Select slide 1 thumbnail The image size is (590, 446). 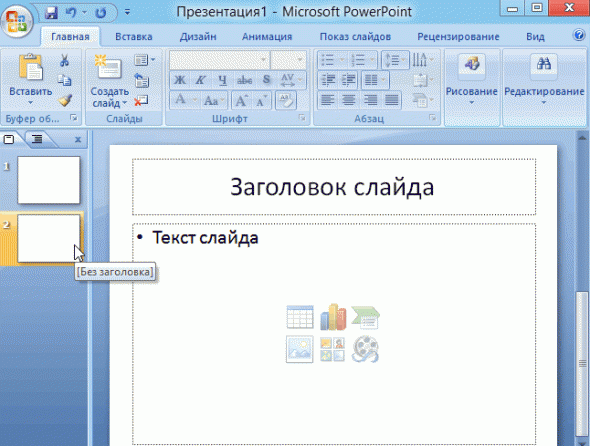point(49,180)
